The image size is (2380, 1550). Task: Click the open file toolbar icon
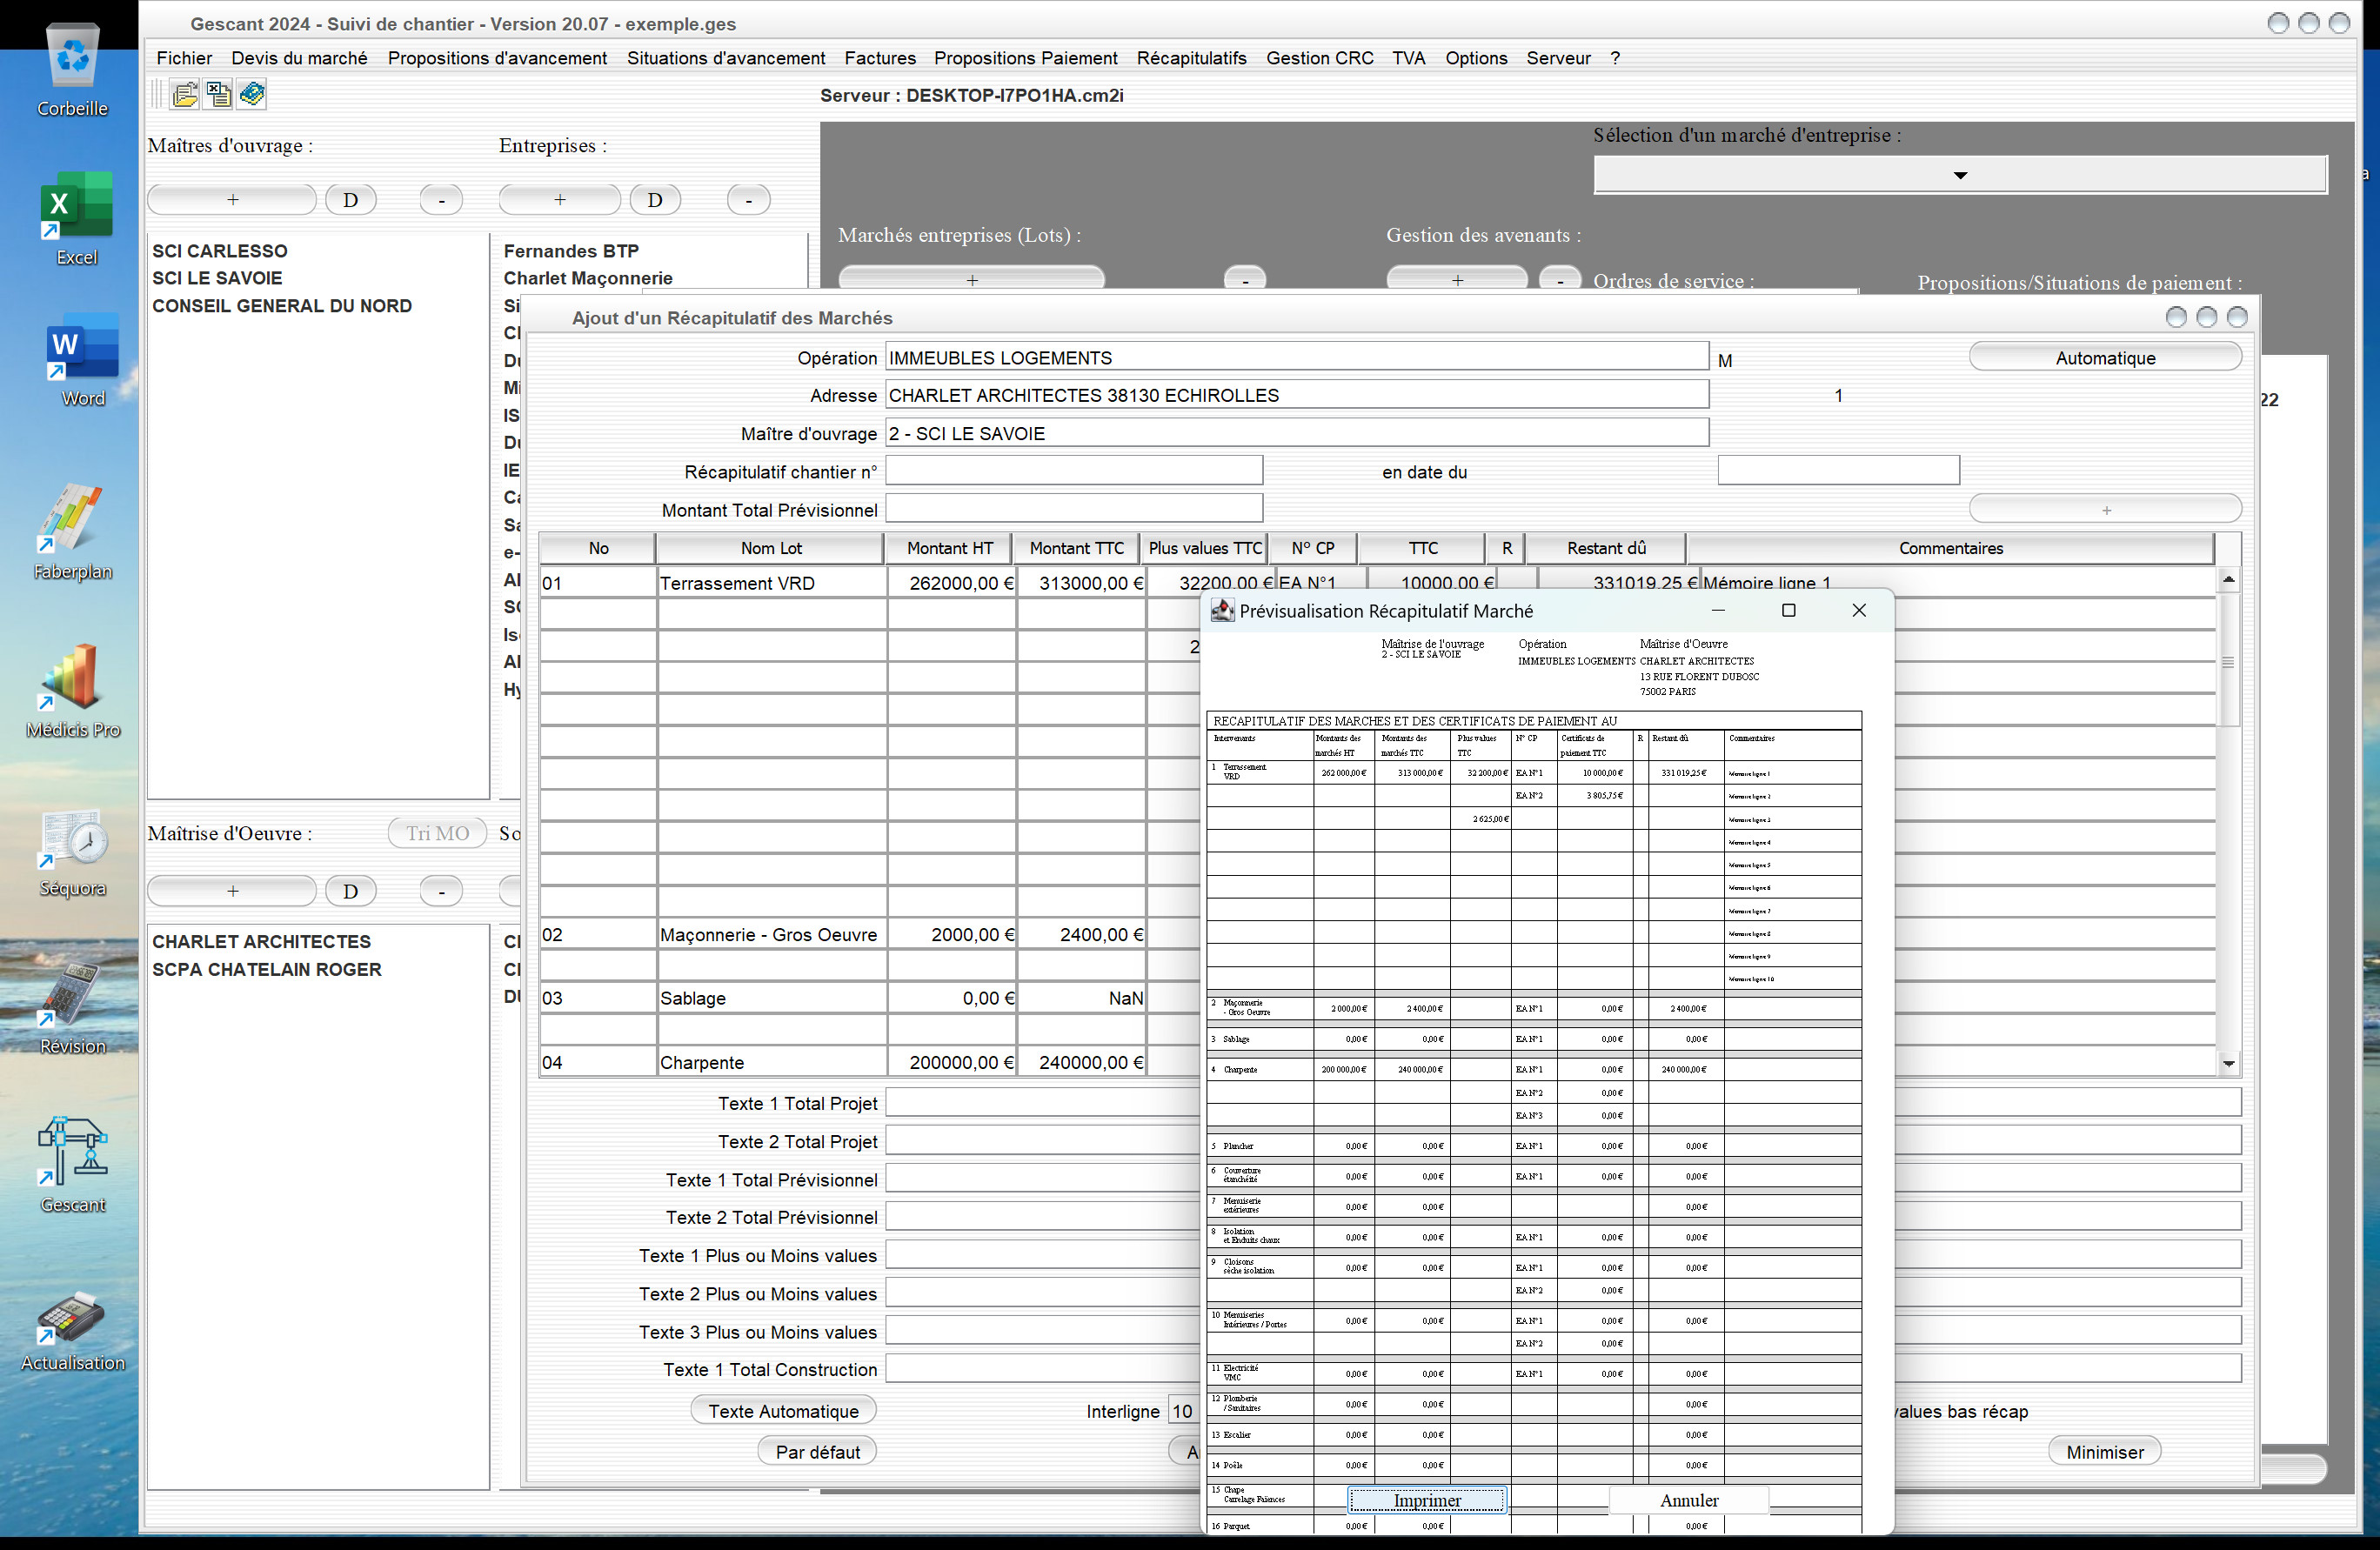tap(185, 94)
